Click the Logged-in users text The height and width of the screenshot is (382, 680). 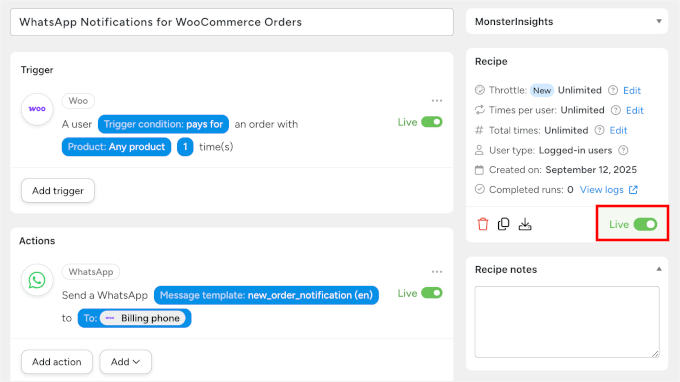pyautogui.click(x=575, y=150)
